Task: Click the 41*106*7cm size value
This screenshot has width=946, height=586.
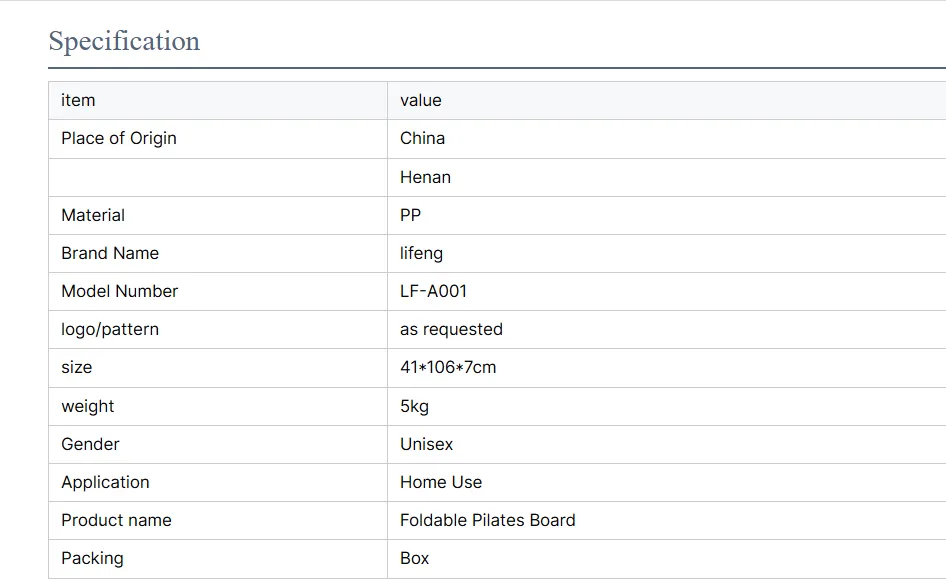Action: coord(448,367)
